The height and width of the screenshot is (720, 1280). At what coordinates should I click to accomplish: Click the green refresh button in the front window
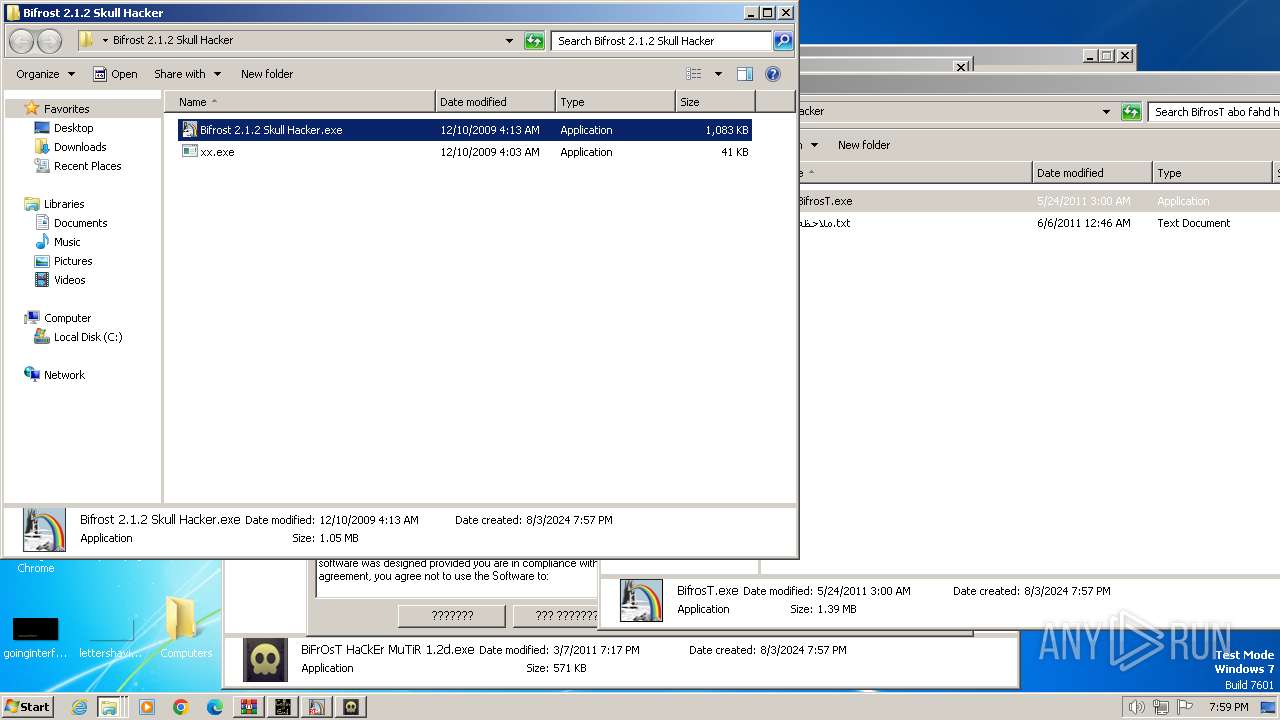tap(534, 41)
